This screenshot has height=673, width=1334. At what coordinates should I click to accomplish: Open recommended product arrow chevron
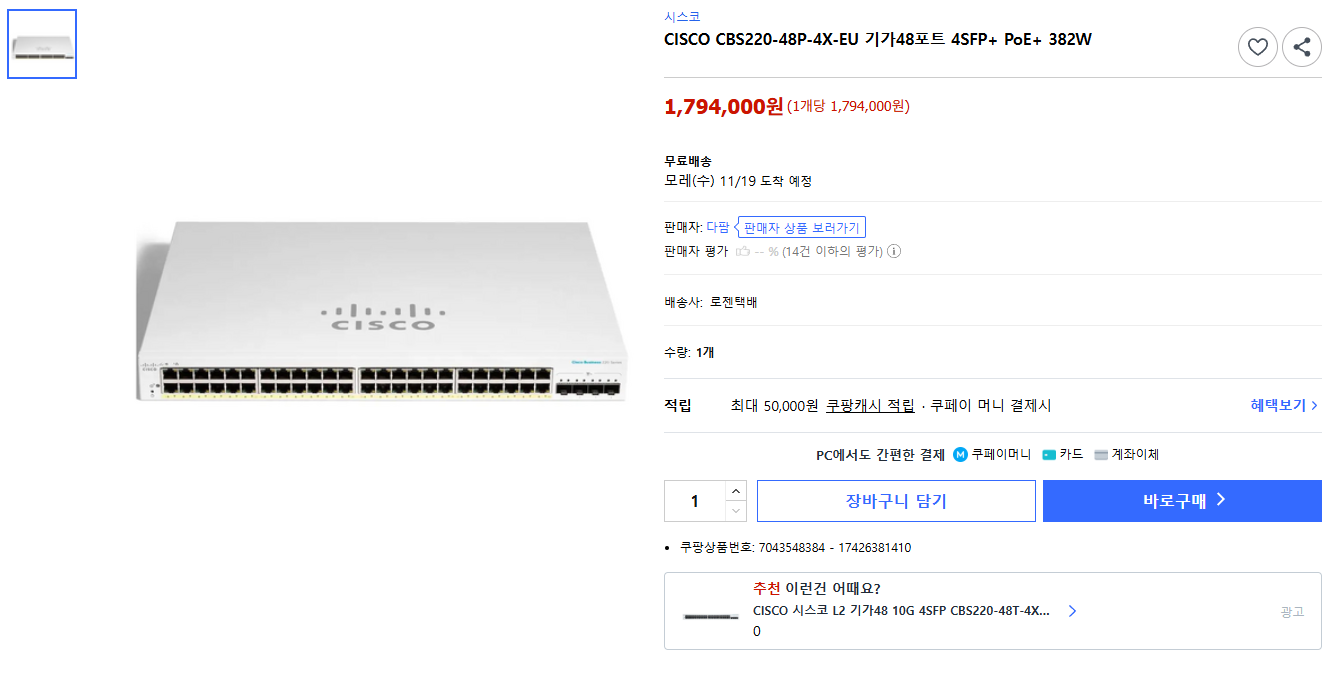tap(1072, 610)
